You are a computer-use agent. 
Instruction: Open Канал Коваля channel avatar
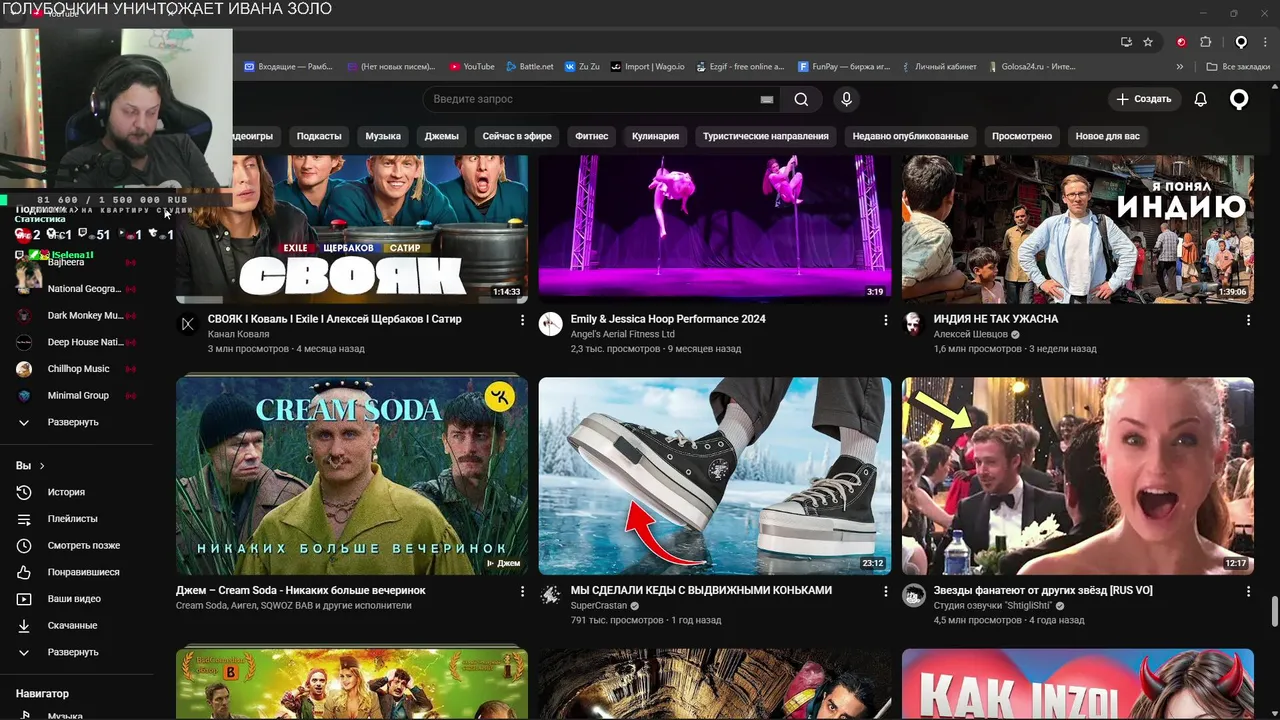pyautogui.click(x=187, y=324)
